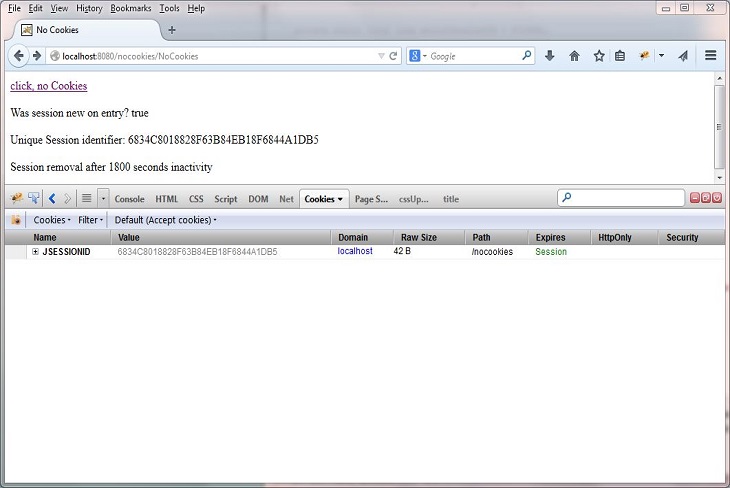The height and width of the screenshot is (488, 730).
Task: Click the localhost domain cell
Action: [x=355, y=251]
